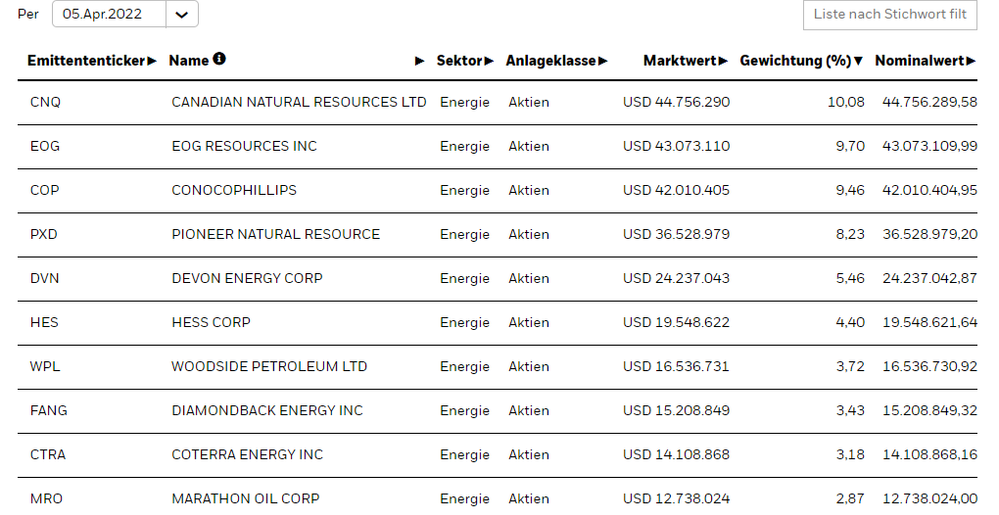Select ticker CNQ
The image size is (999, 515).
(x=45, y=102)
